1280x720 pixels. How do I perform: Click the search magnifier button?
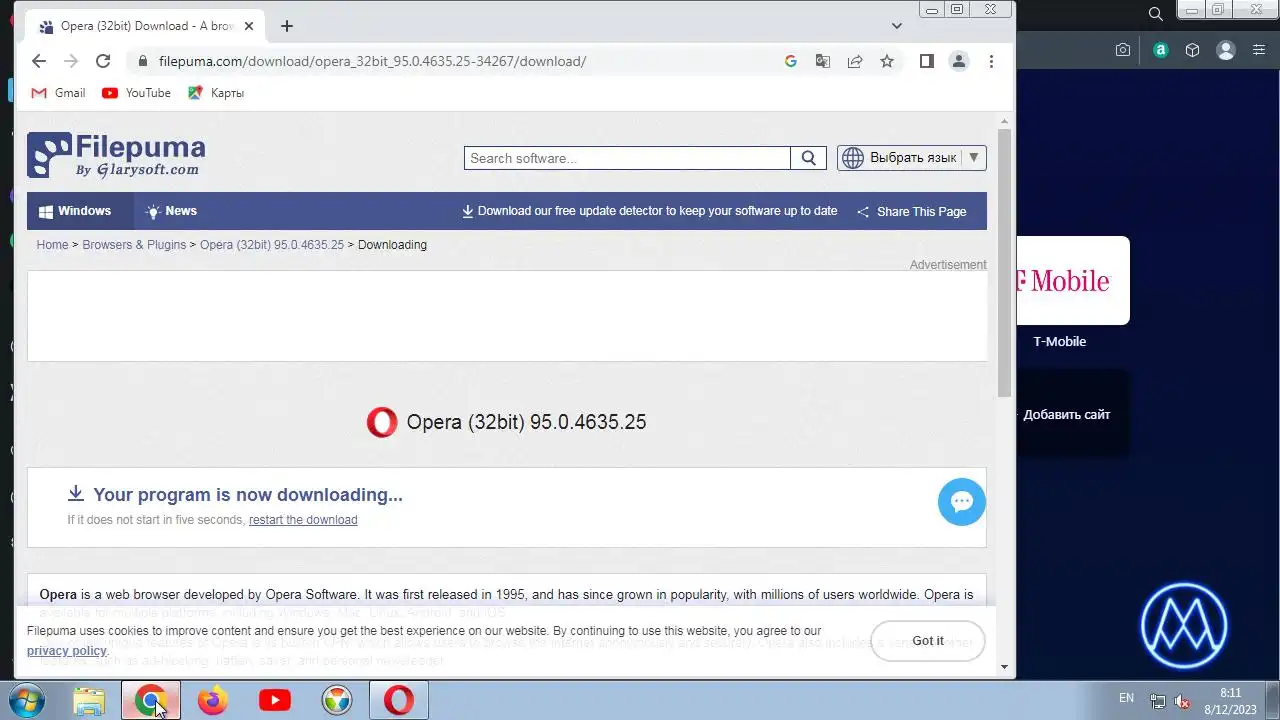(x=809, y=158)
